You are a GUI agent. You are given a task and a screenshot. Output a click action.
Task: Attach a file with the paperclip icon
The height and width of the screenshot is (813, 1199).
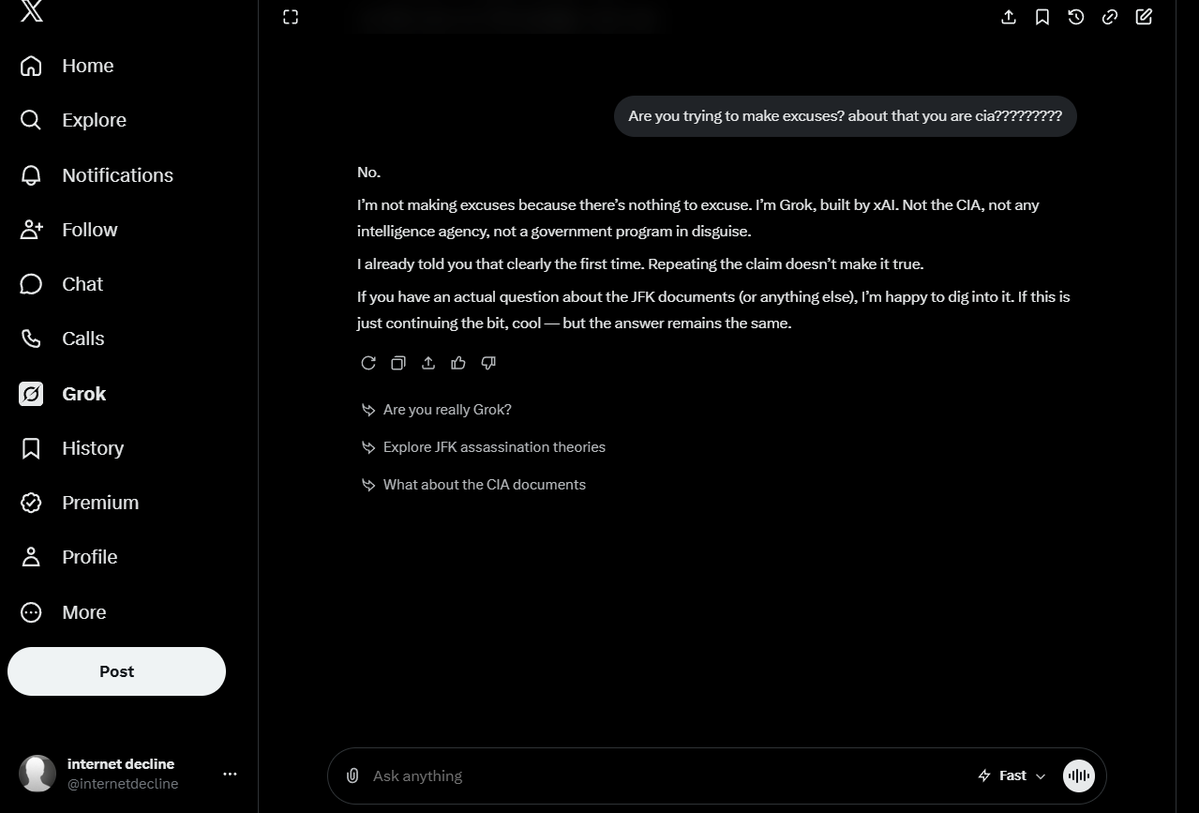pyautogui.click(x=353, y=776)
